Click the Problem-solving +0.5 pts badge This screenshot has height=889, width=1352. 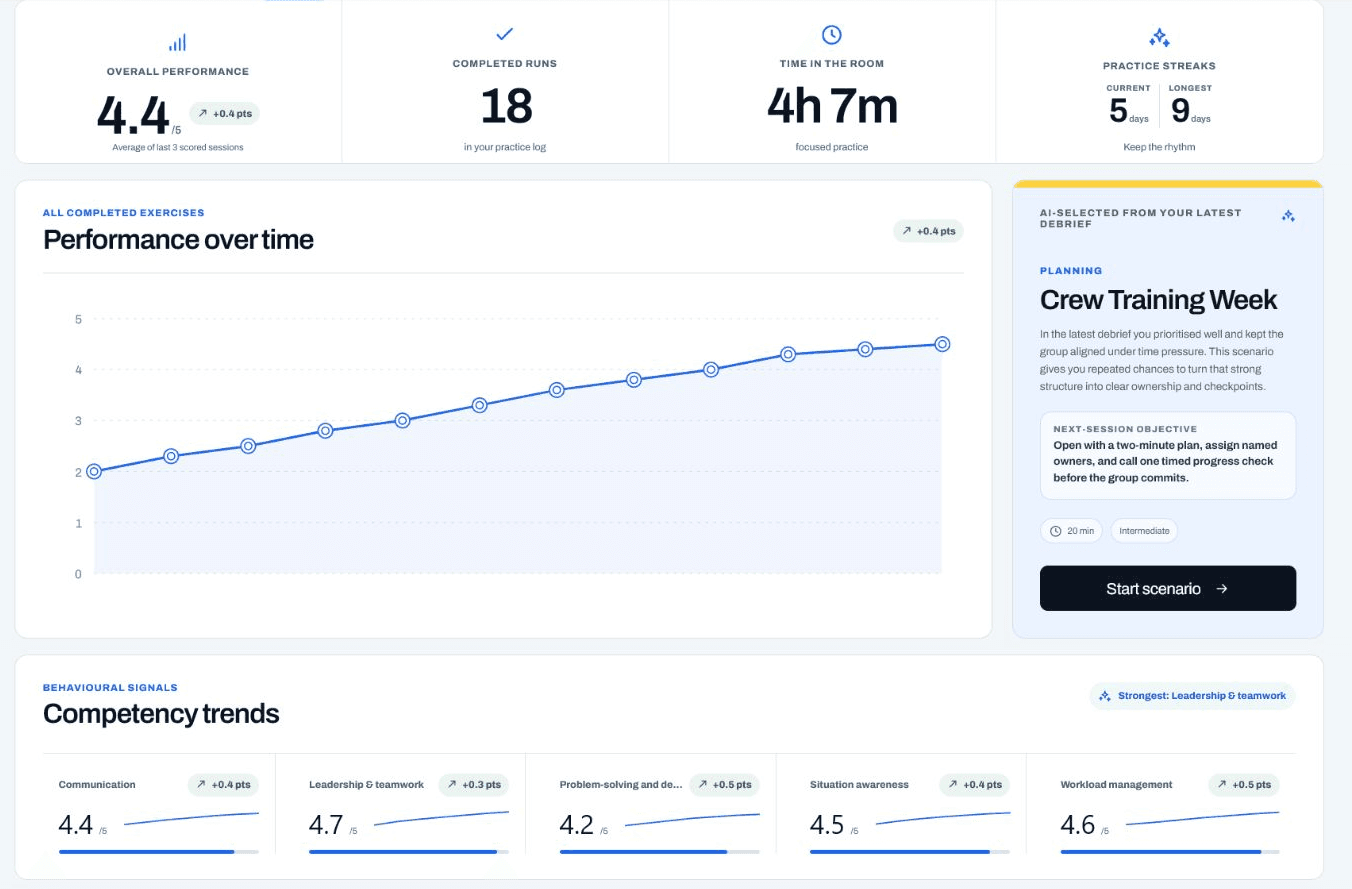pyautogui.click(x=724, y=785)
